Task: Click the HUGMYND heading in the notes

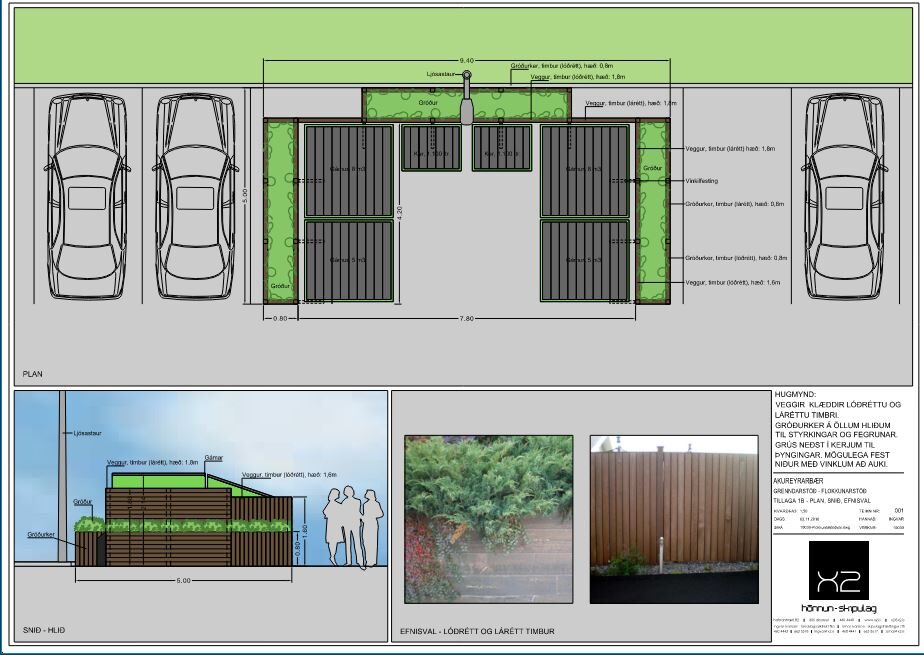Action: 796,396
